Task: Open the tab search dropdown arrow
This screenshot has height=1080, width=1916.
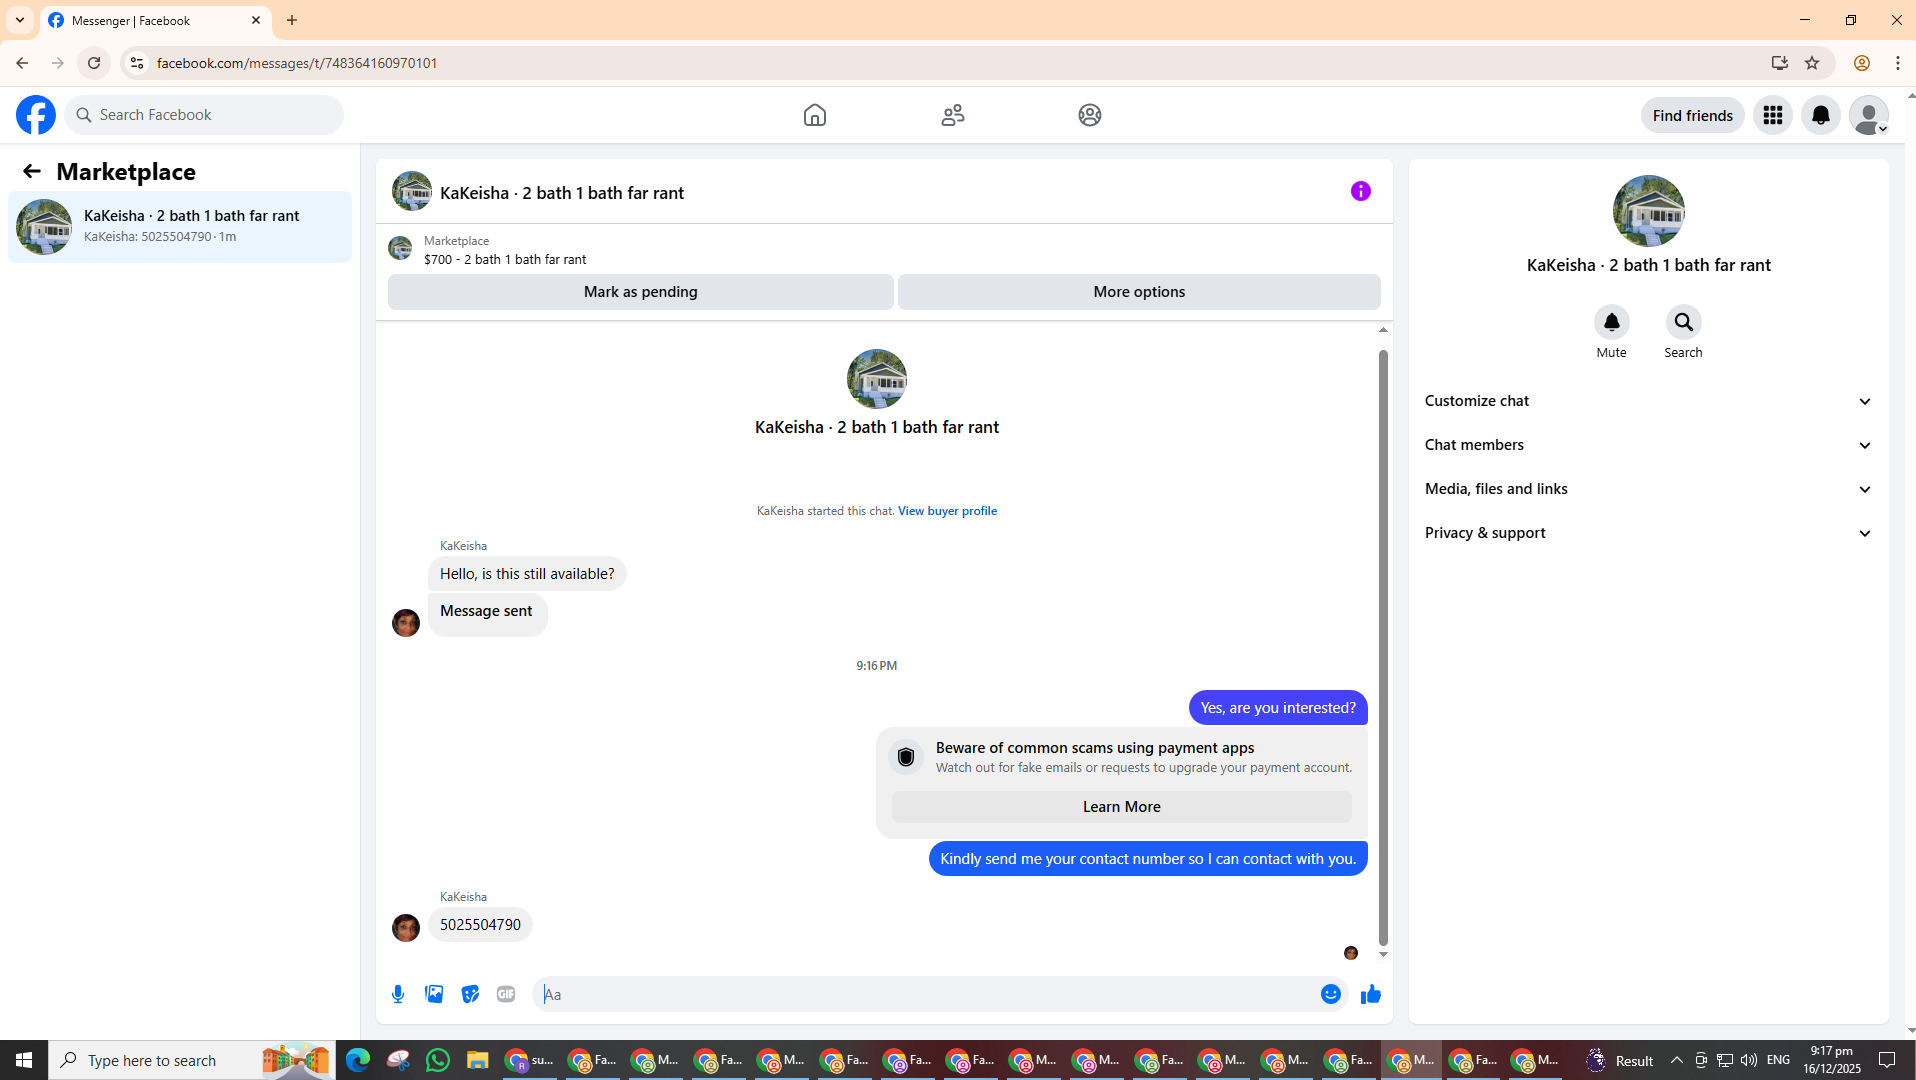Action: click(x=20, y=20)
